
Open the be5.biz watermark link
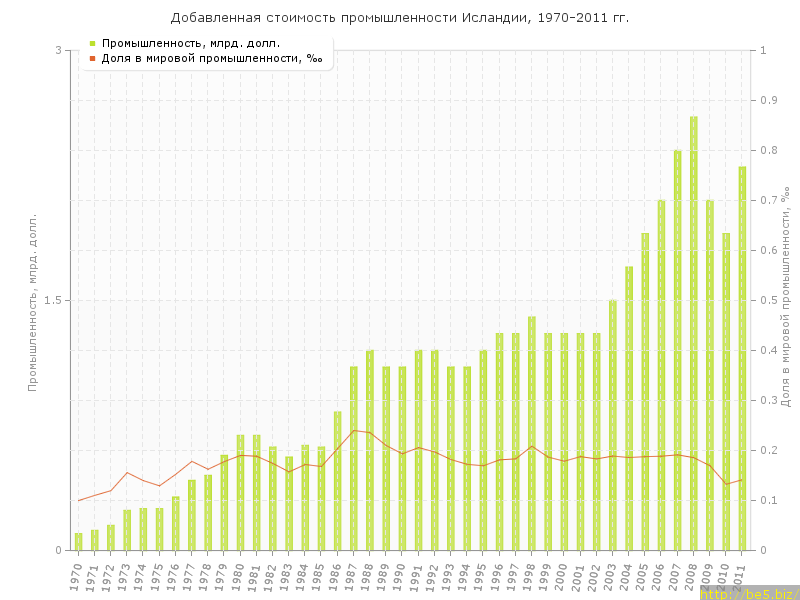748,593
